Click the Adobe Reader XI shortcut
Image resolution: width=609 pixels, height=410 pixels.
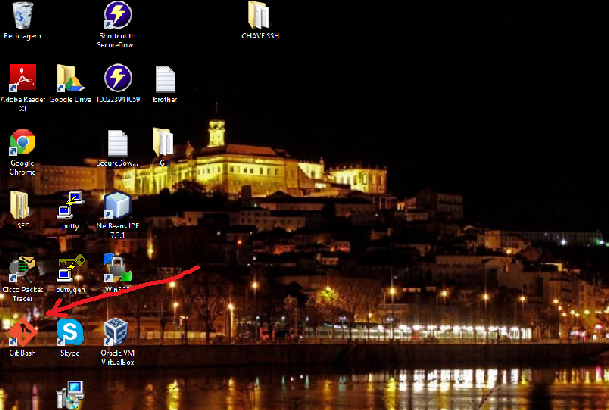click(22, 78)
